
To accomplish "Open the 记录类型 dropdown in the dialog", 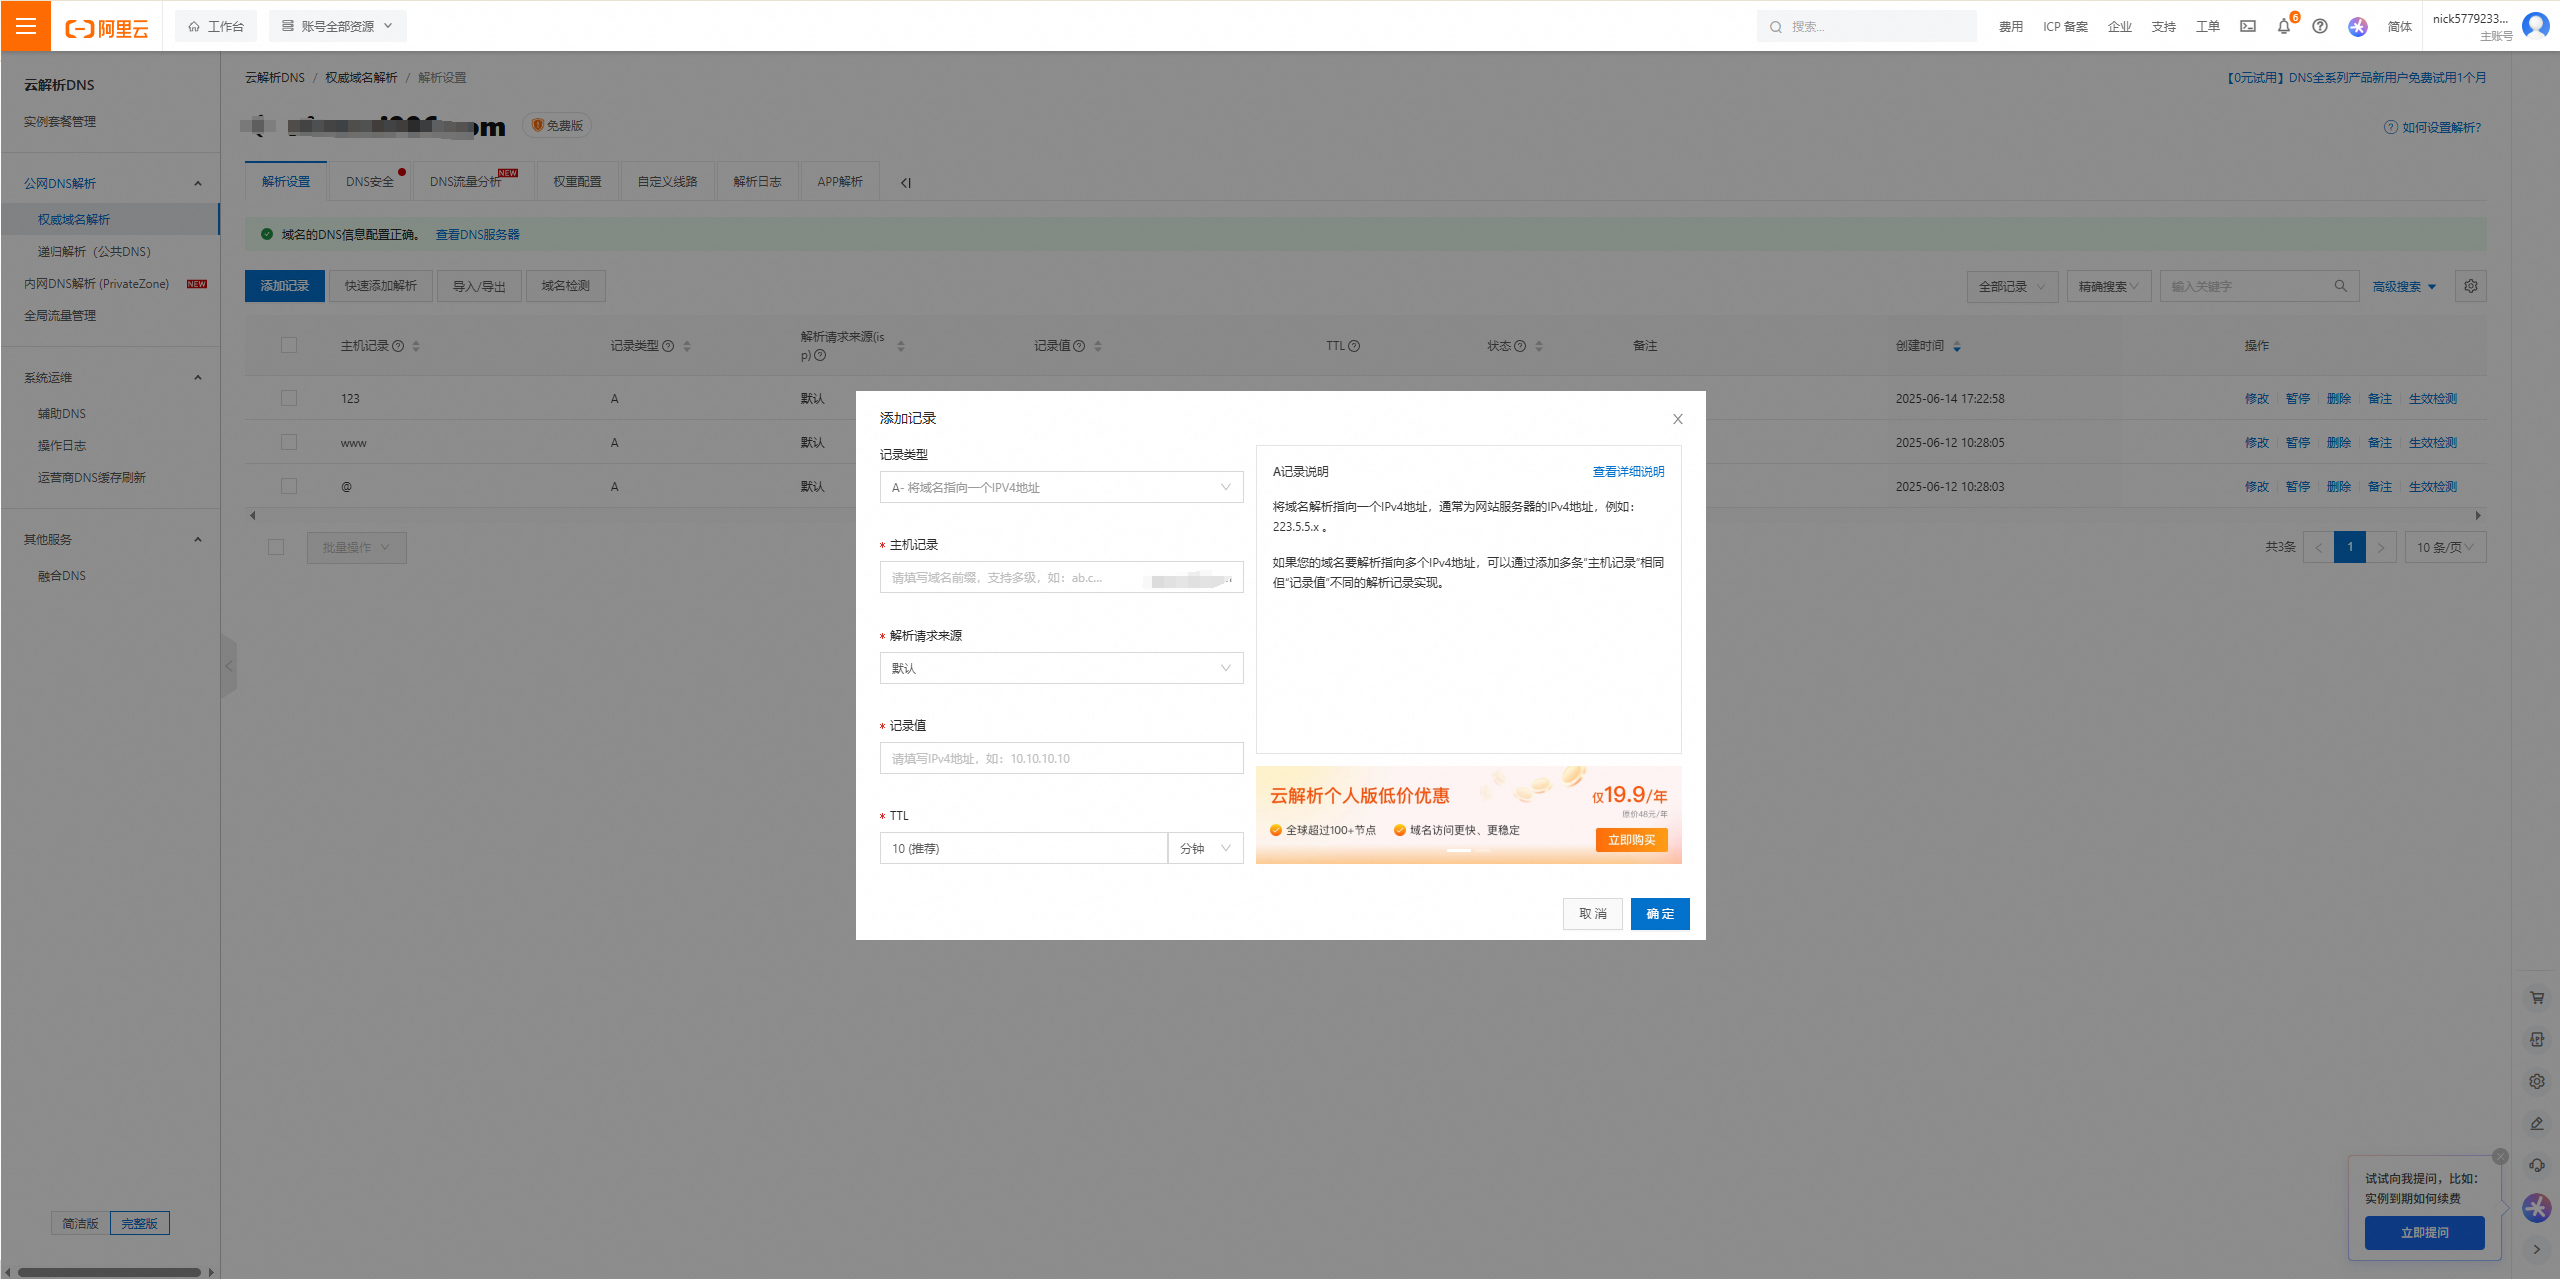I will coord(1060,487).
